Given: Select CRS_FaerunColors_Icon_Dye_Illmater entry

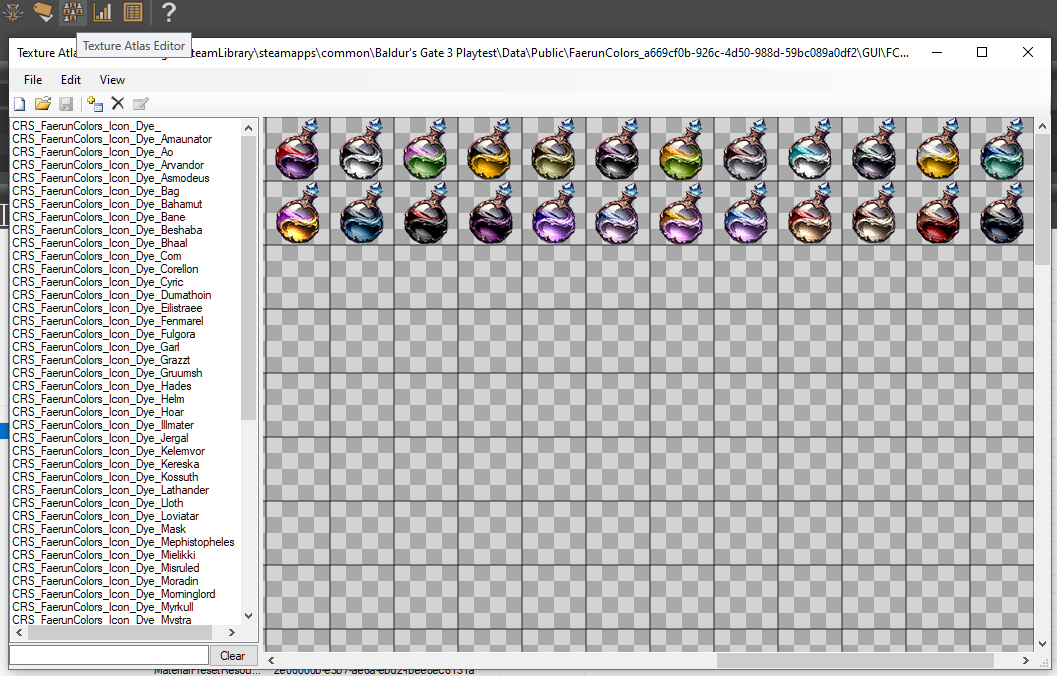Looking at the screenshot, I should 102,425.
